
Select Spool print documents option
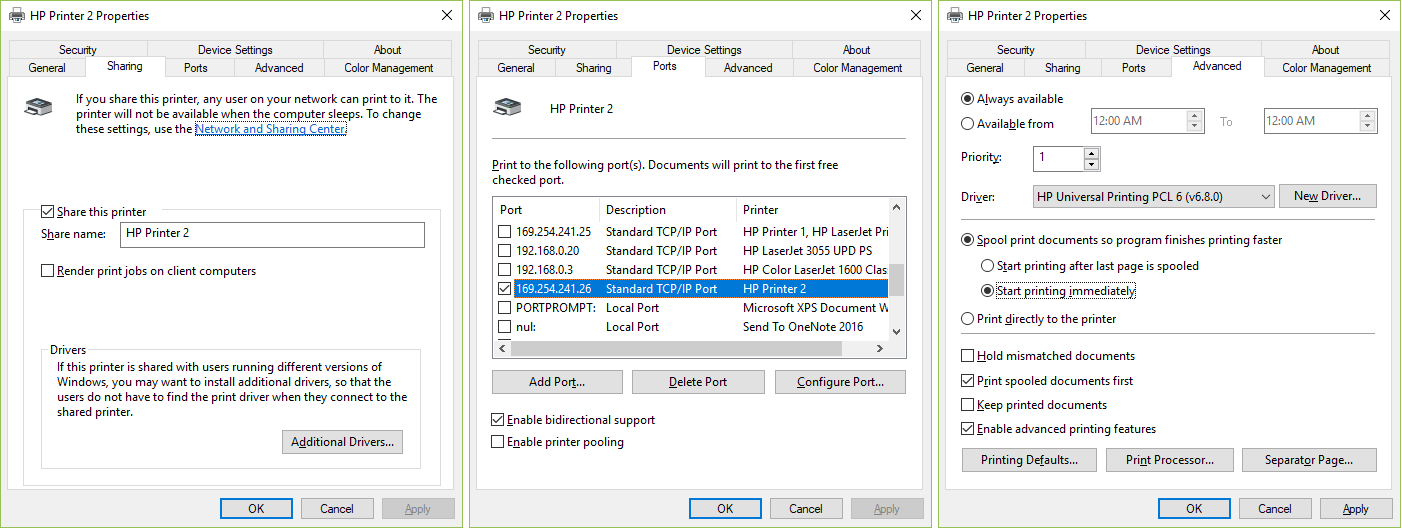click(x=967, y=240)
